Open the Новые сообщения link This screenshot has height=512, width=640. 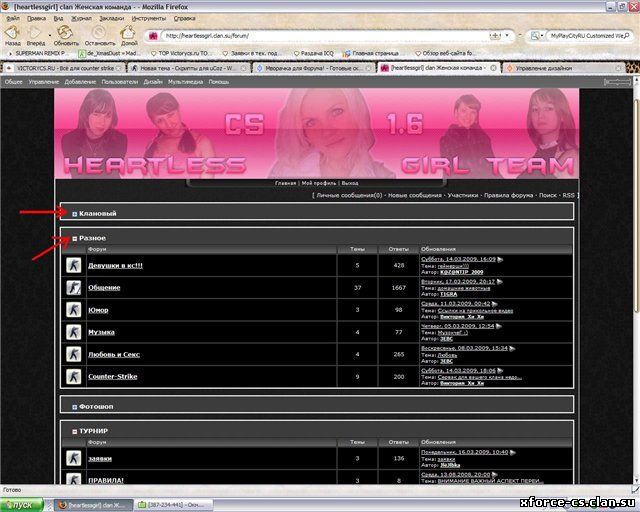click(x=415, y=196)
